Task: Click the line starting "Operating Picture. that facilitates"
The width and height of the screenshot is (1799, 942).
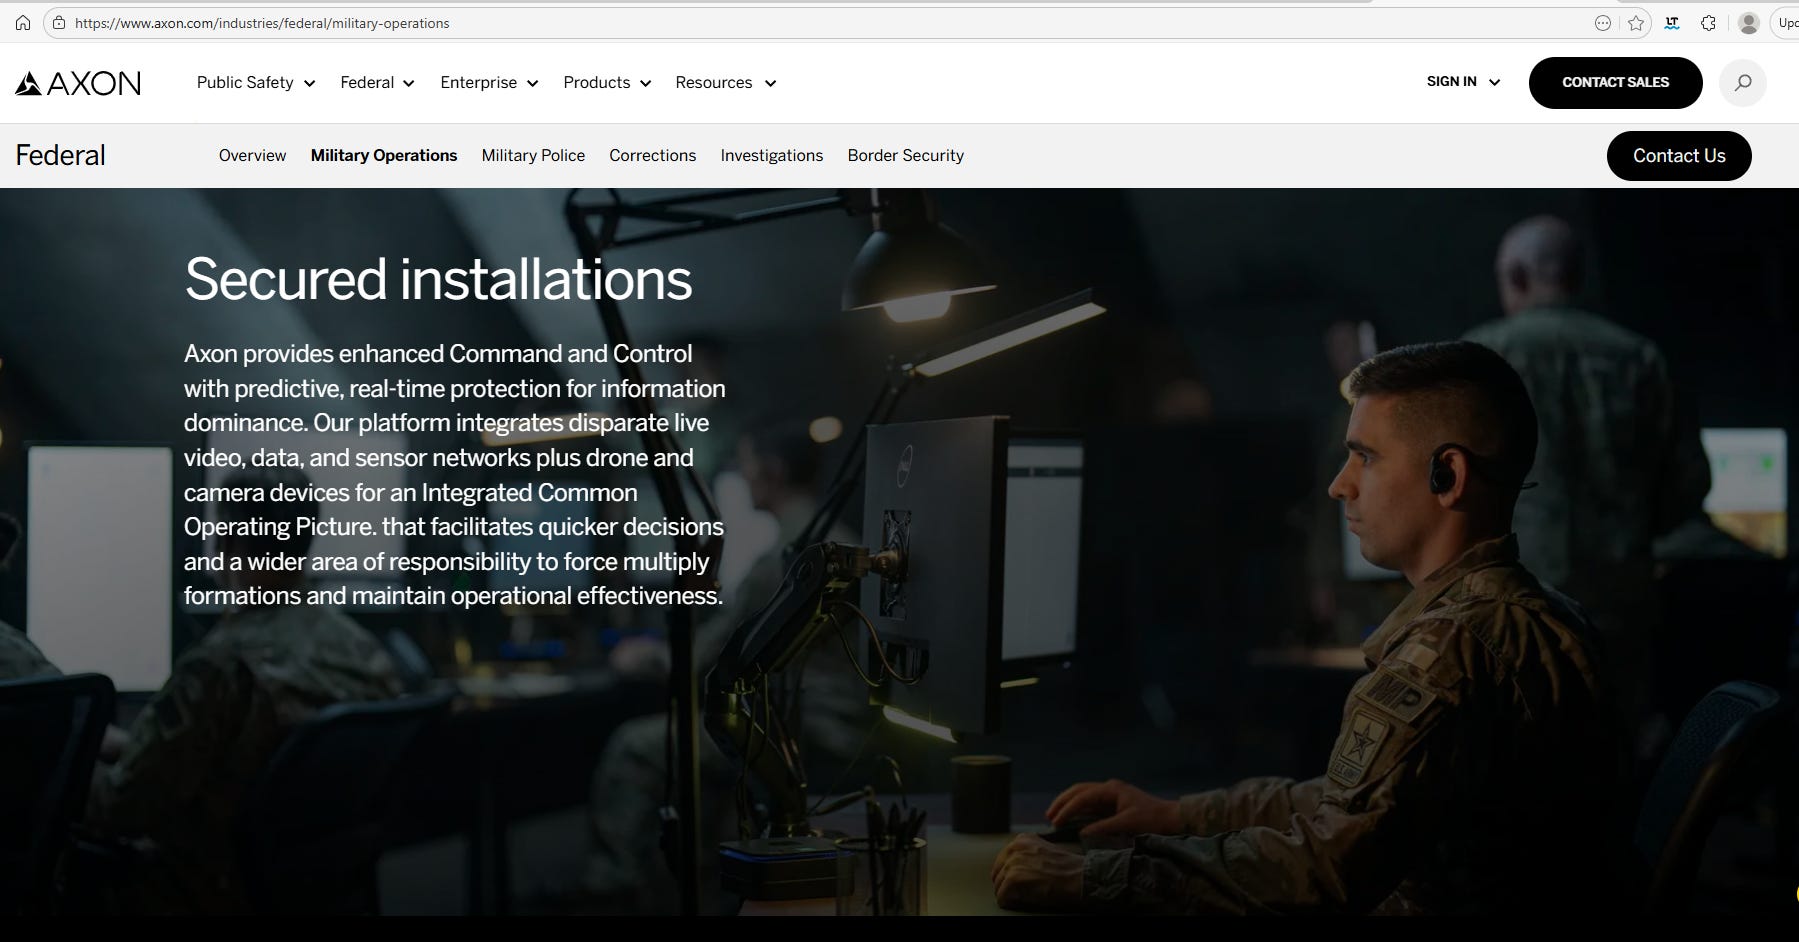Action: [x=454, y=527]
